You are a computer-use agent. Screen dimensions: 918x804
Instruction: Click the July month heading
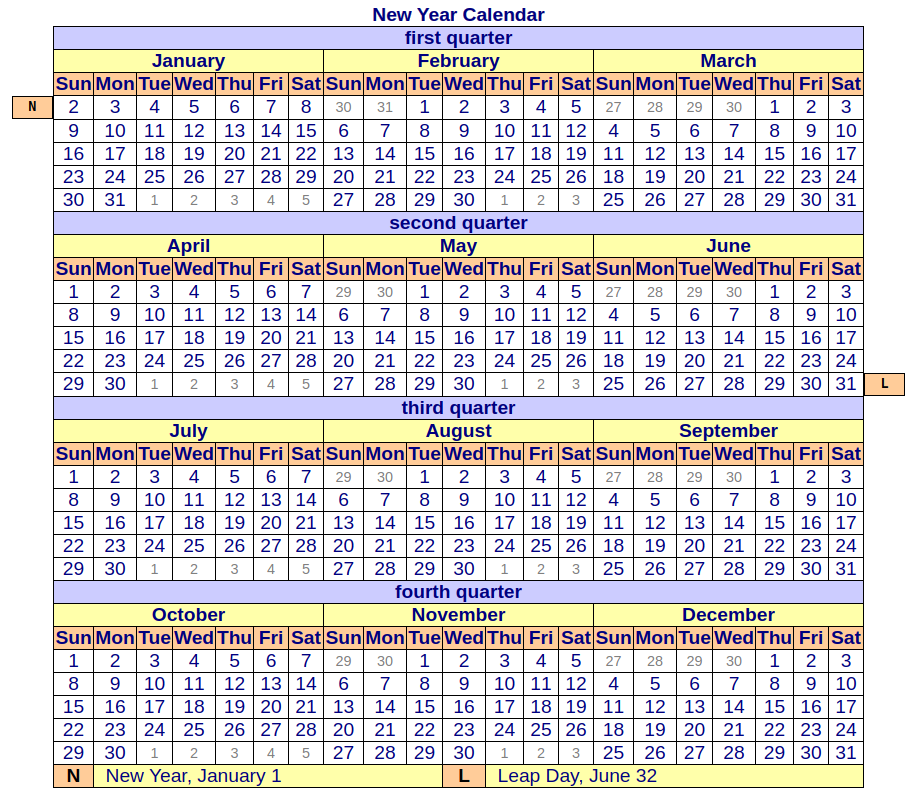click(189, 431)
